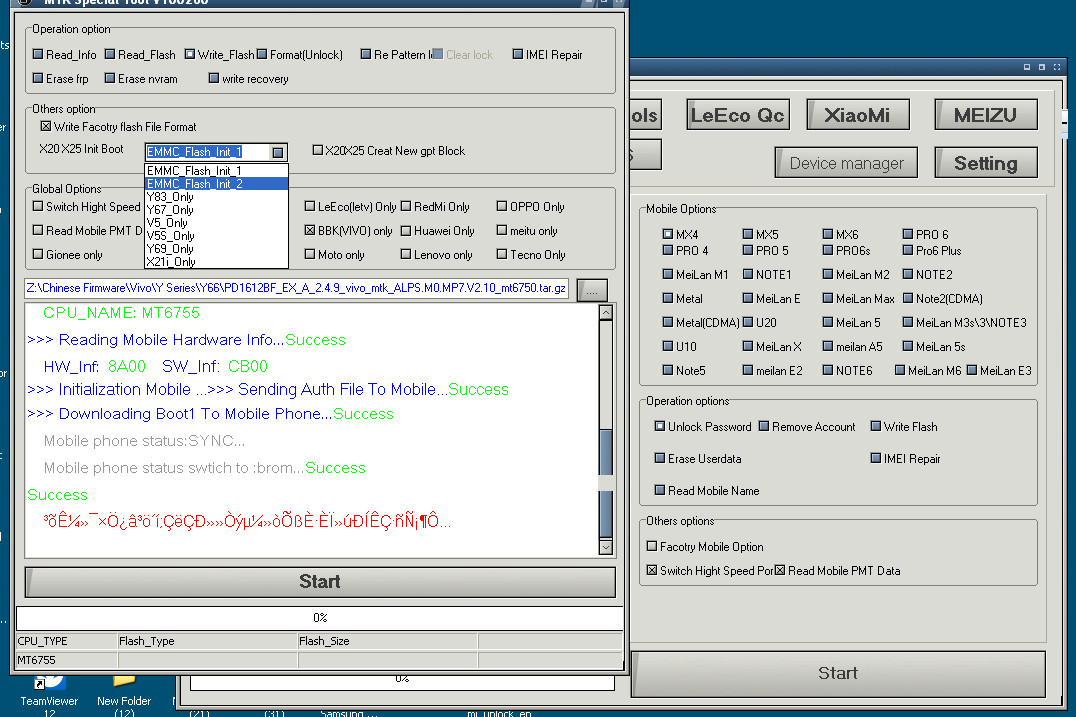This screenshot has width=1076, height=717.
Task: Tick the NOTE6 model checkbox
Action: tap(828, 371)
